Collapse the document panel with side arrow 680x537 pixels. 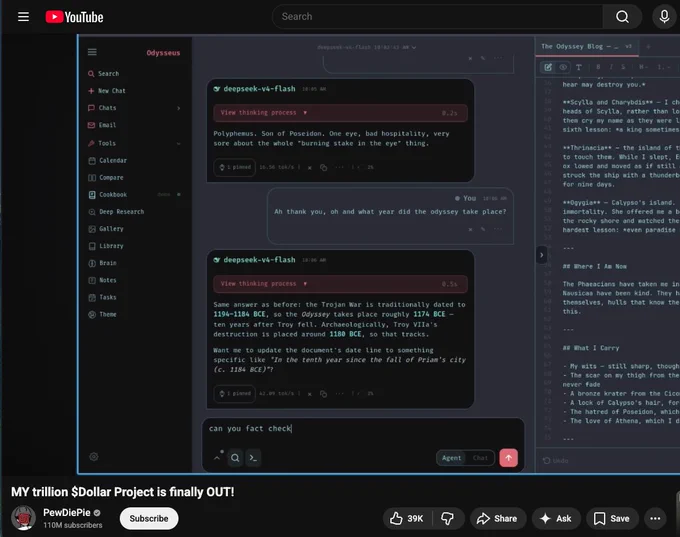click(x=541, y=255)
